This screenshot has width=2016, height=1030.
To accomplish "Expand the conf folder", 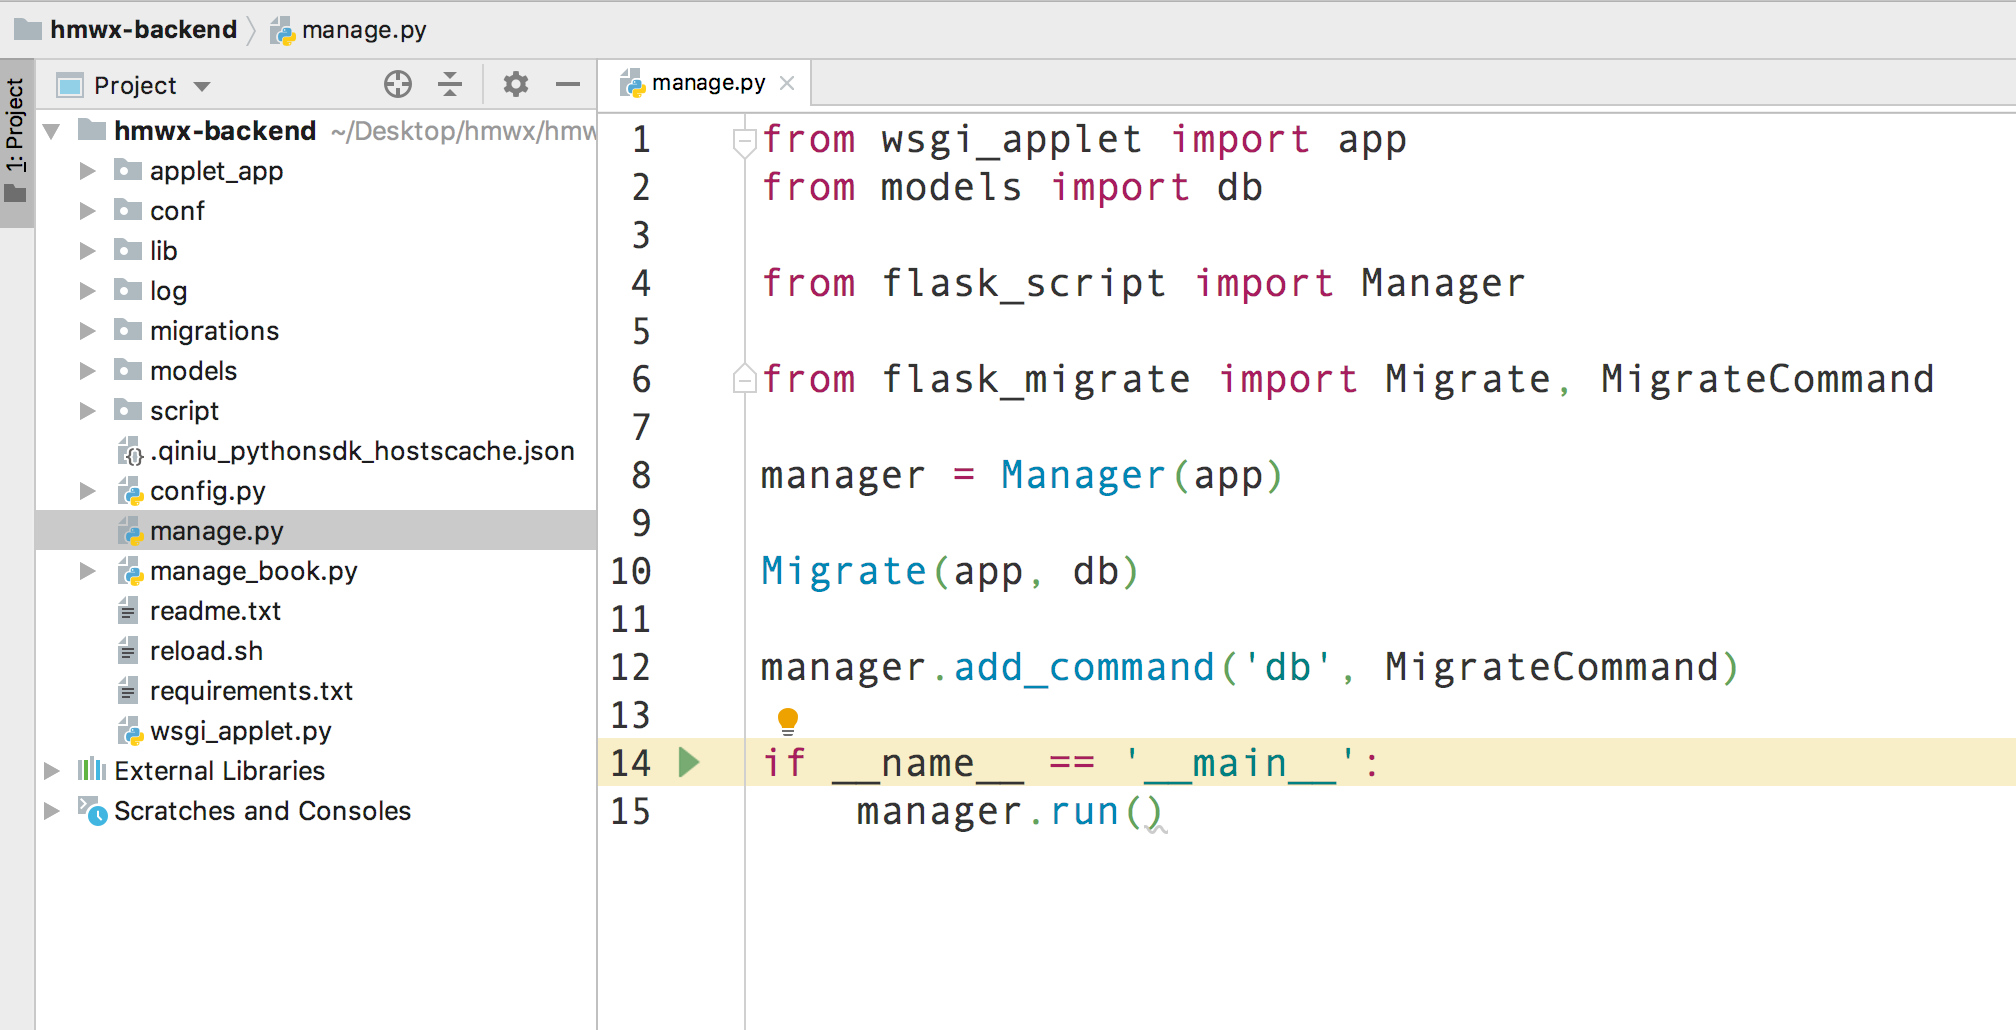I will coord(88,211).
